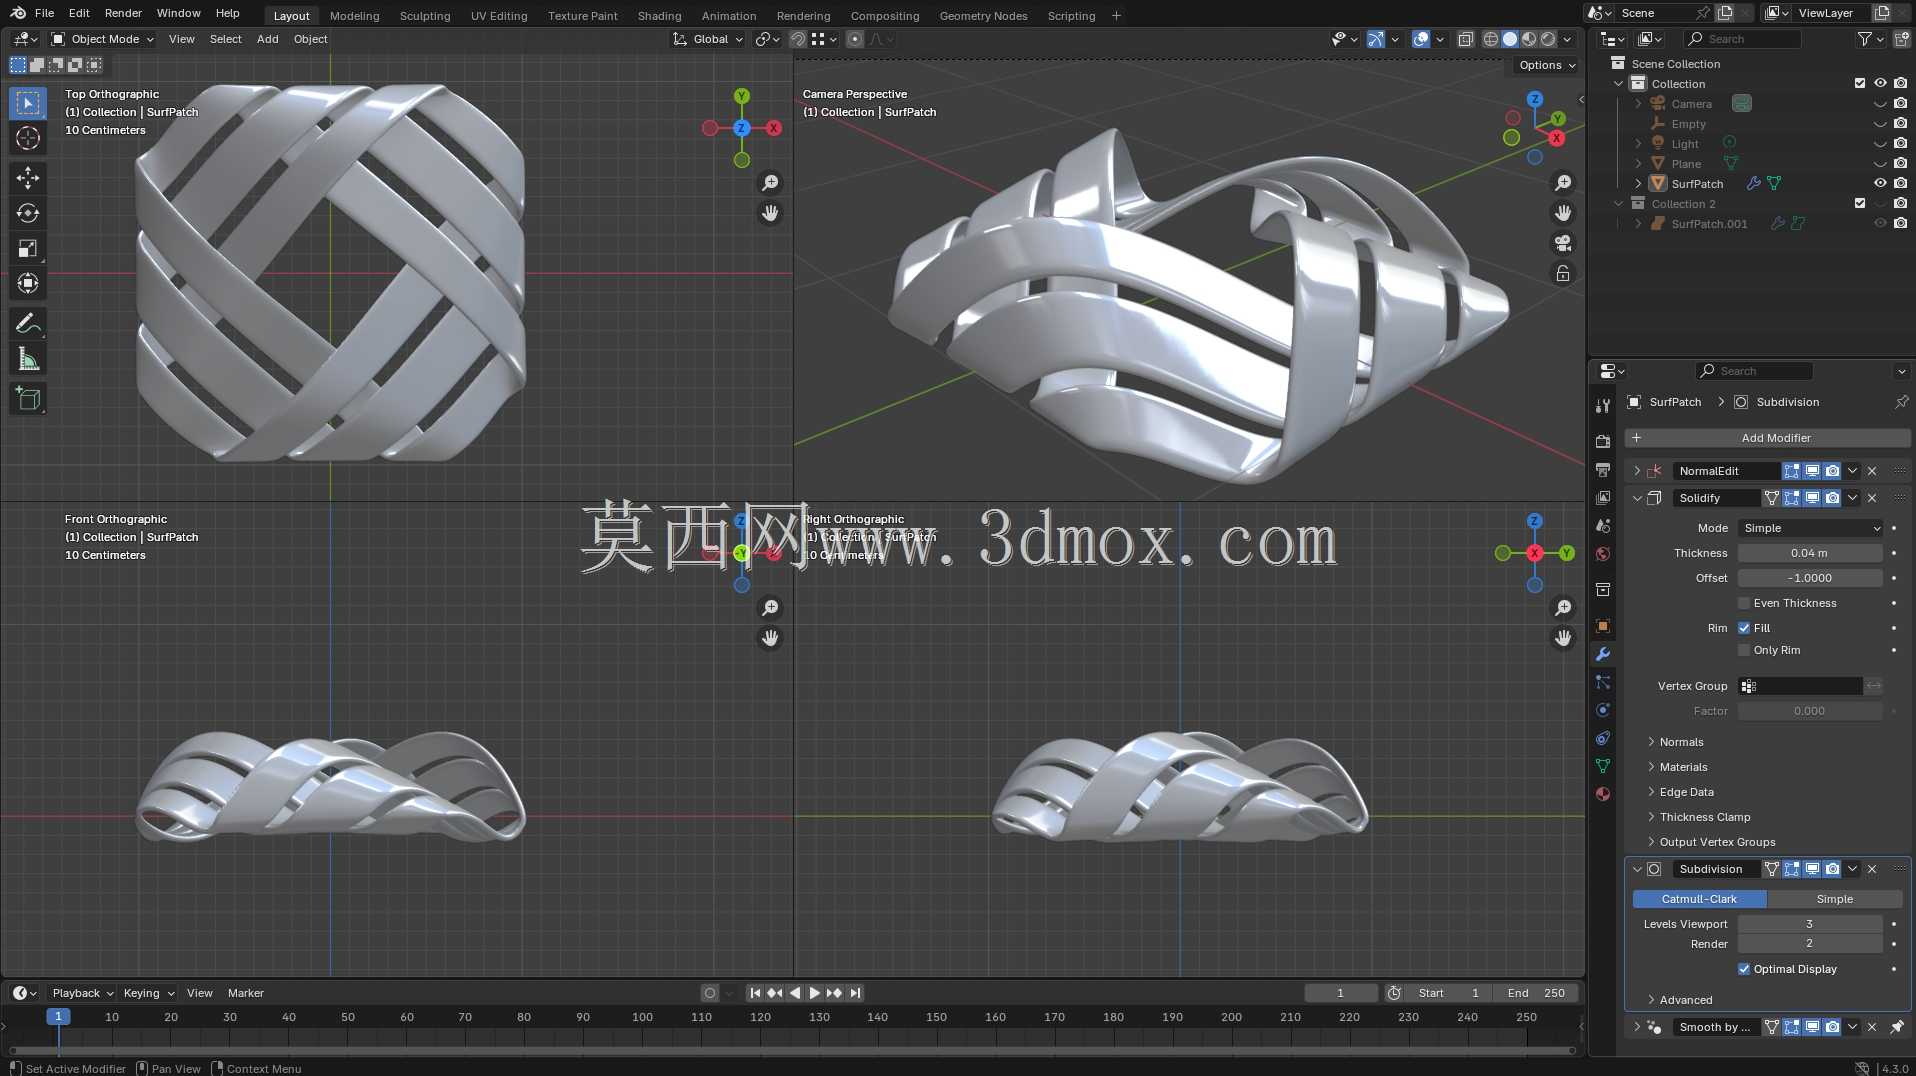Open the Render menu
This screenshot has height=1076, width=1916.
click(123, 13)
